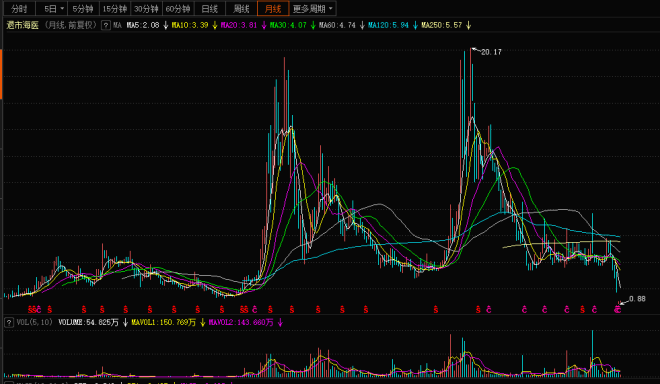Click the down arrow after MA5:2.08
This screenshot has width=660, height=384.
pyautogui.click(x=165, y=25)
